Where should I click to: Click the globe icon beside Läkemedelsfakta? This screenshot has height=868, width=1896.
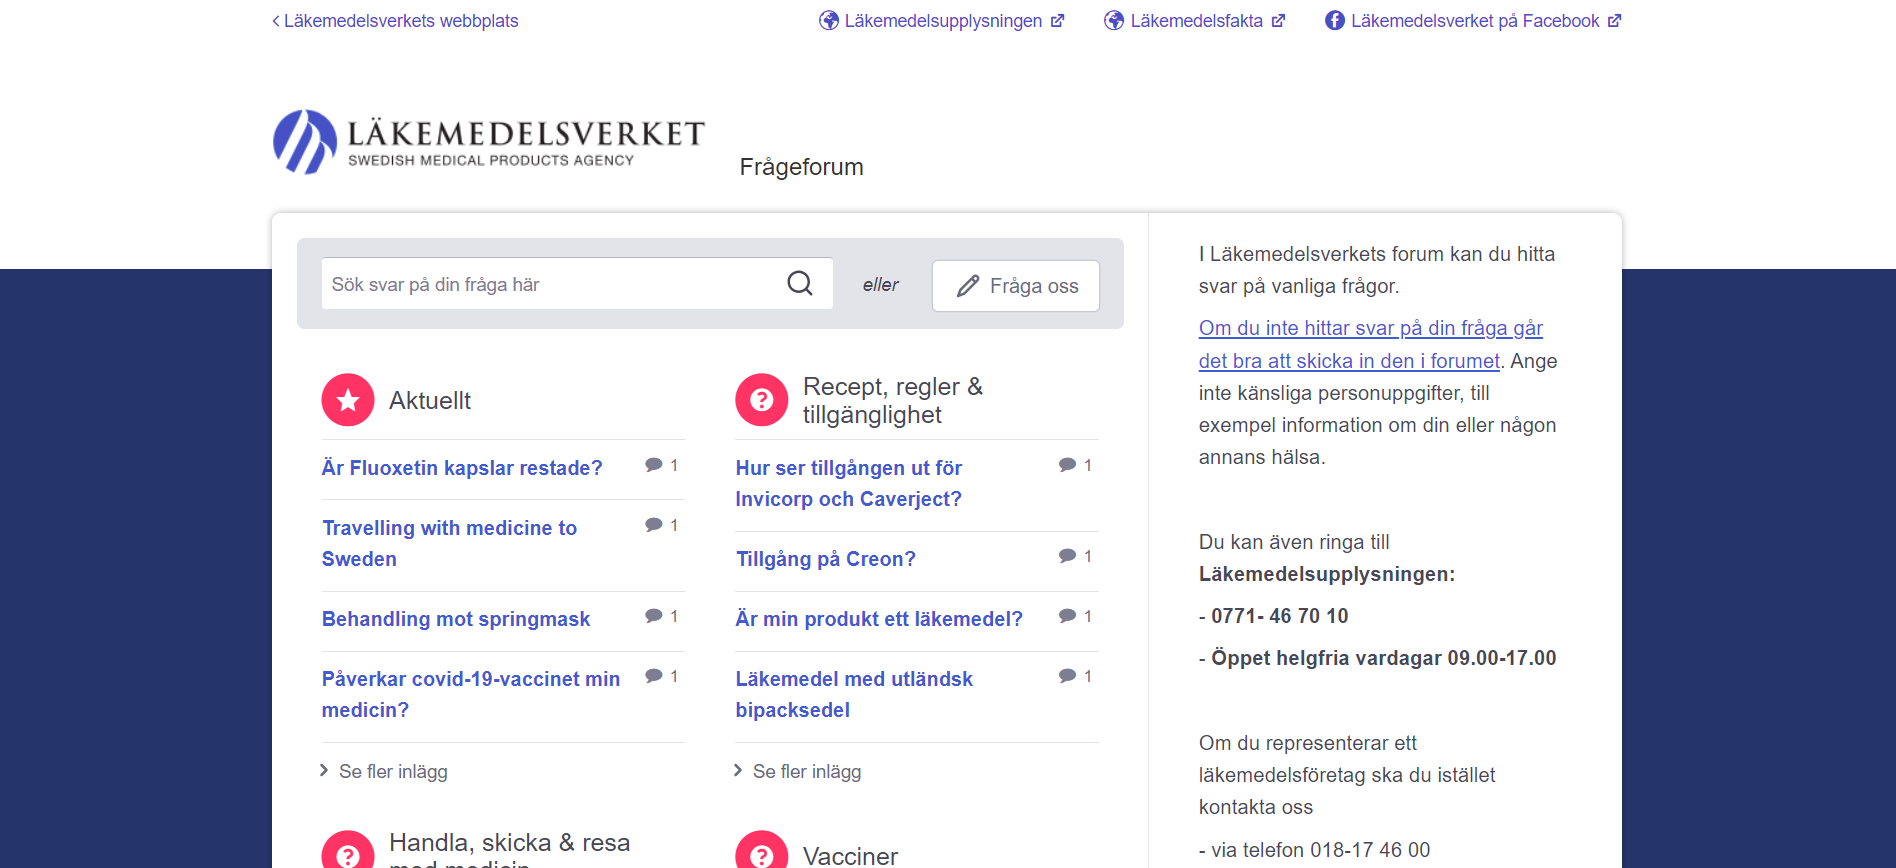click(1114, 21)
